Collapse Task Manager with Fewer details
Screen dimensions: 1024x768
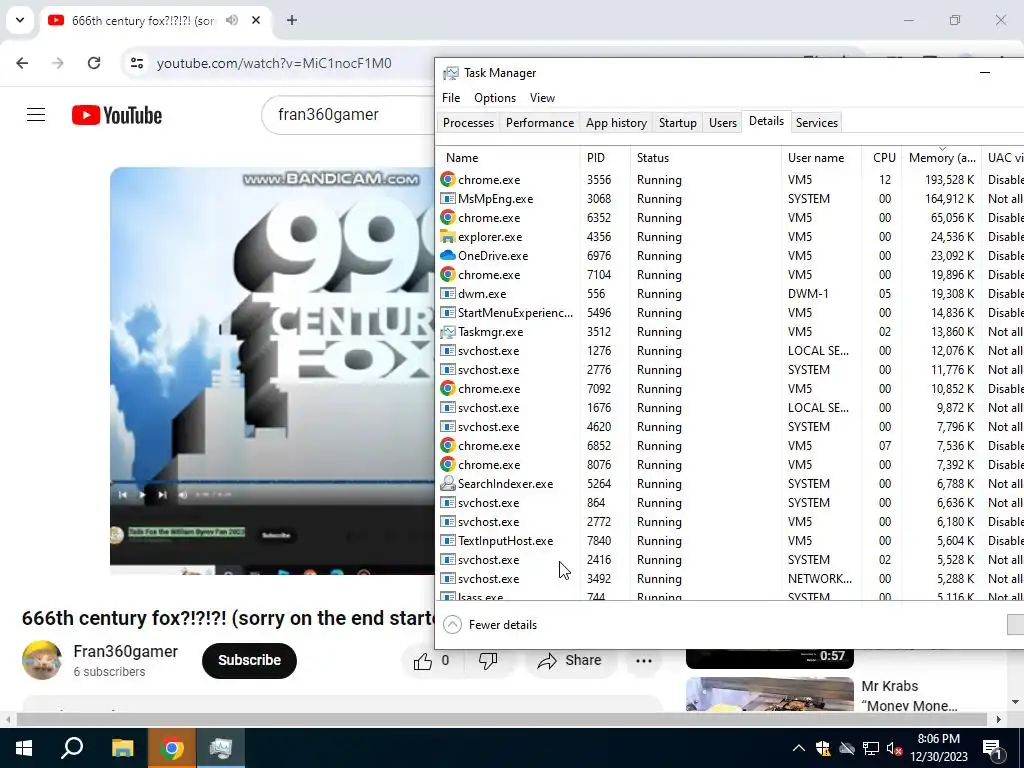490,625
